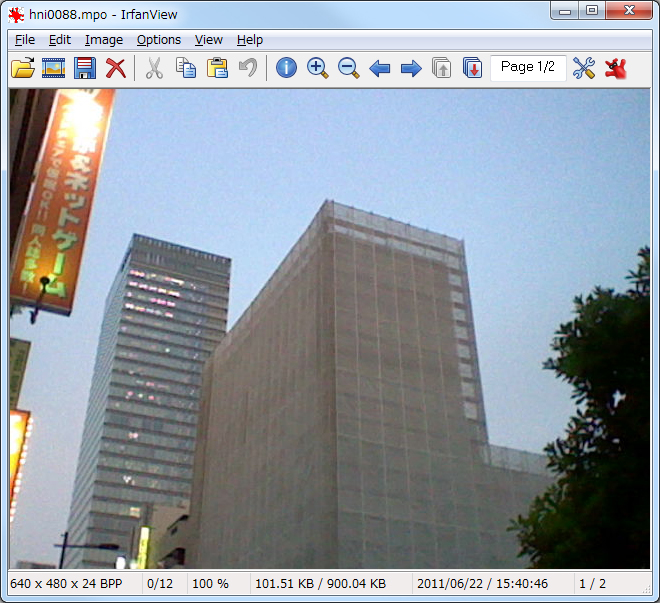Click the IrfanView title bar logo
The width and height of the screenshot is (660, 603).
click(16, 15)
